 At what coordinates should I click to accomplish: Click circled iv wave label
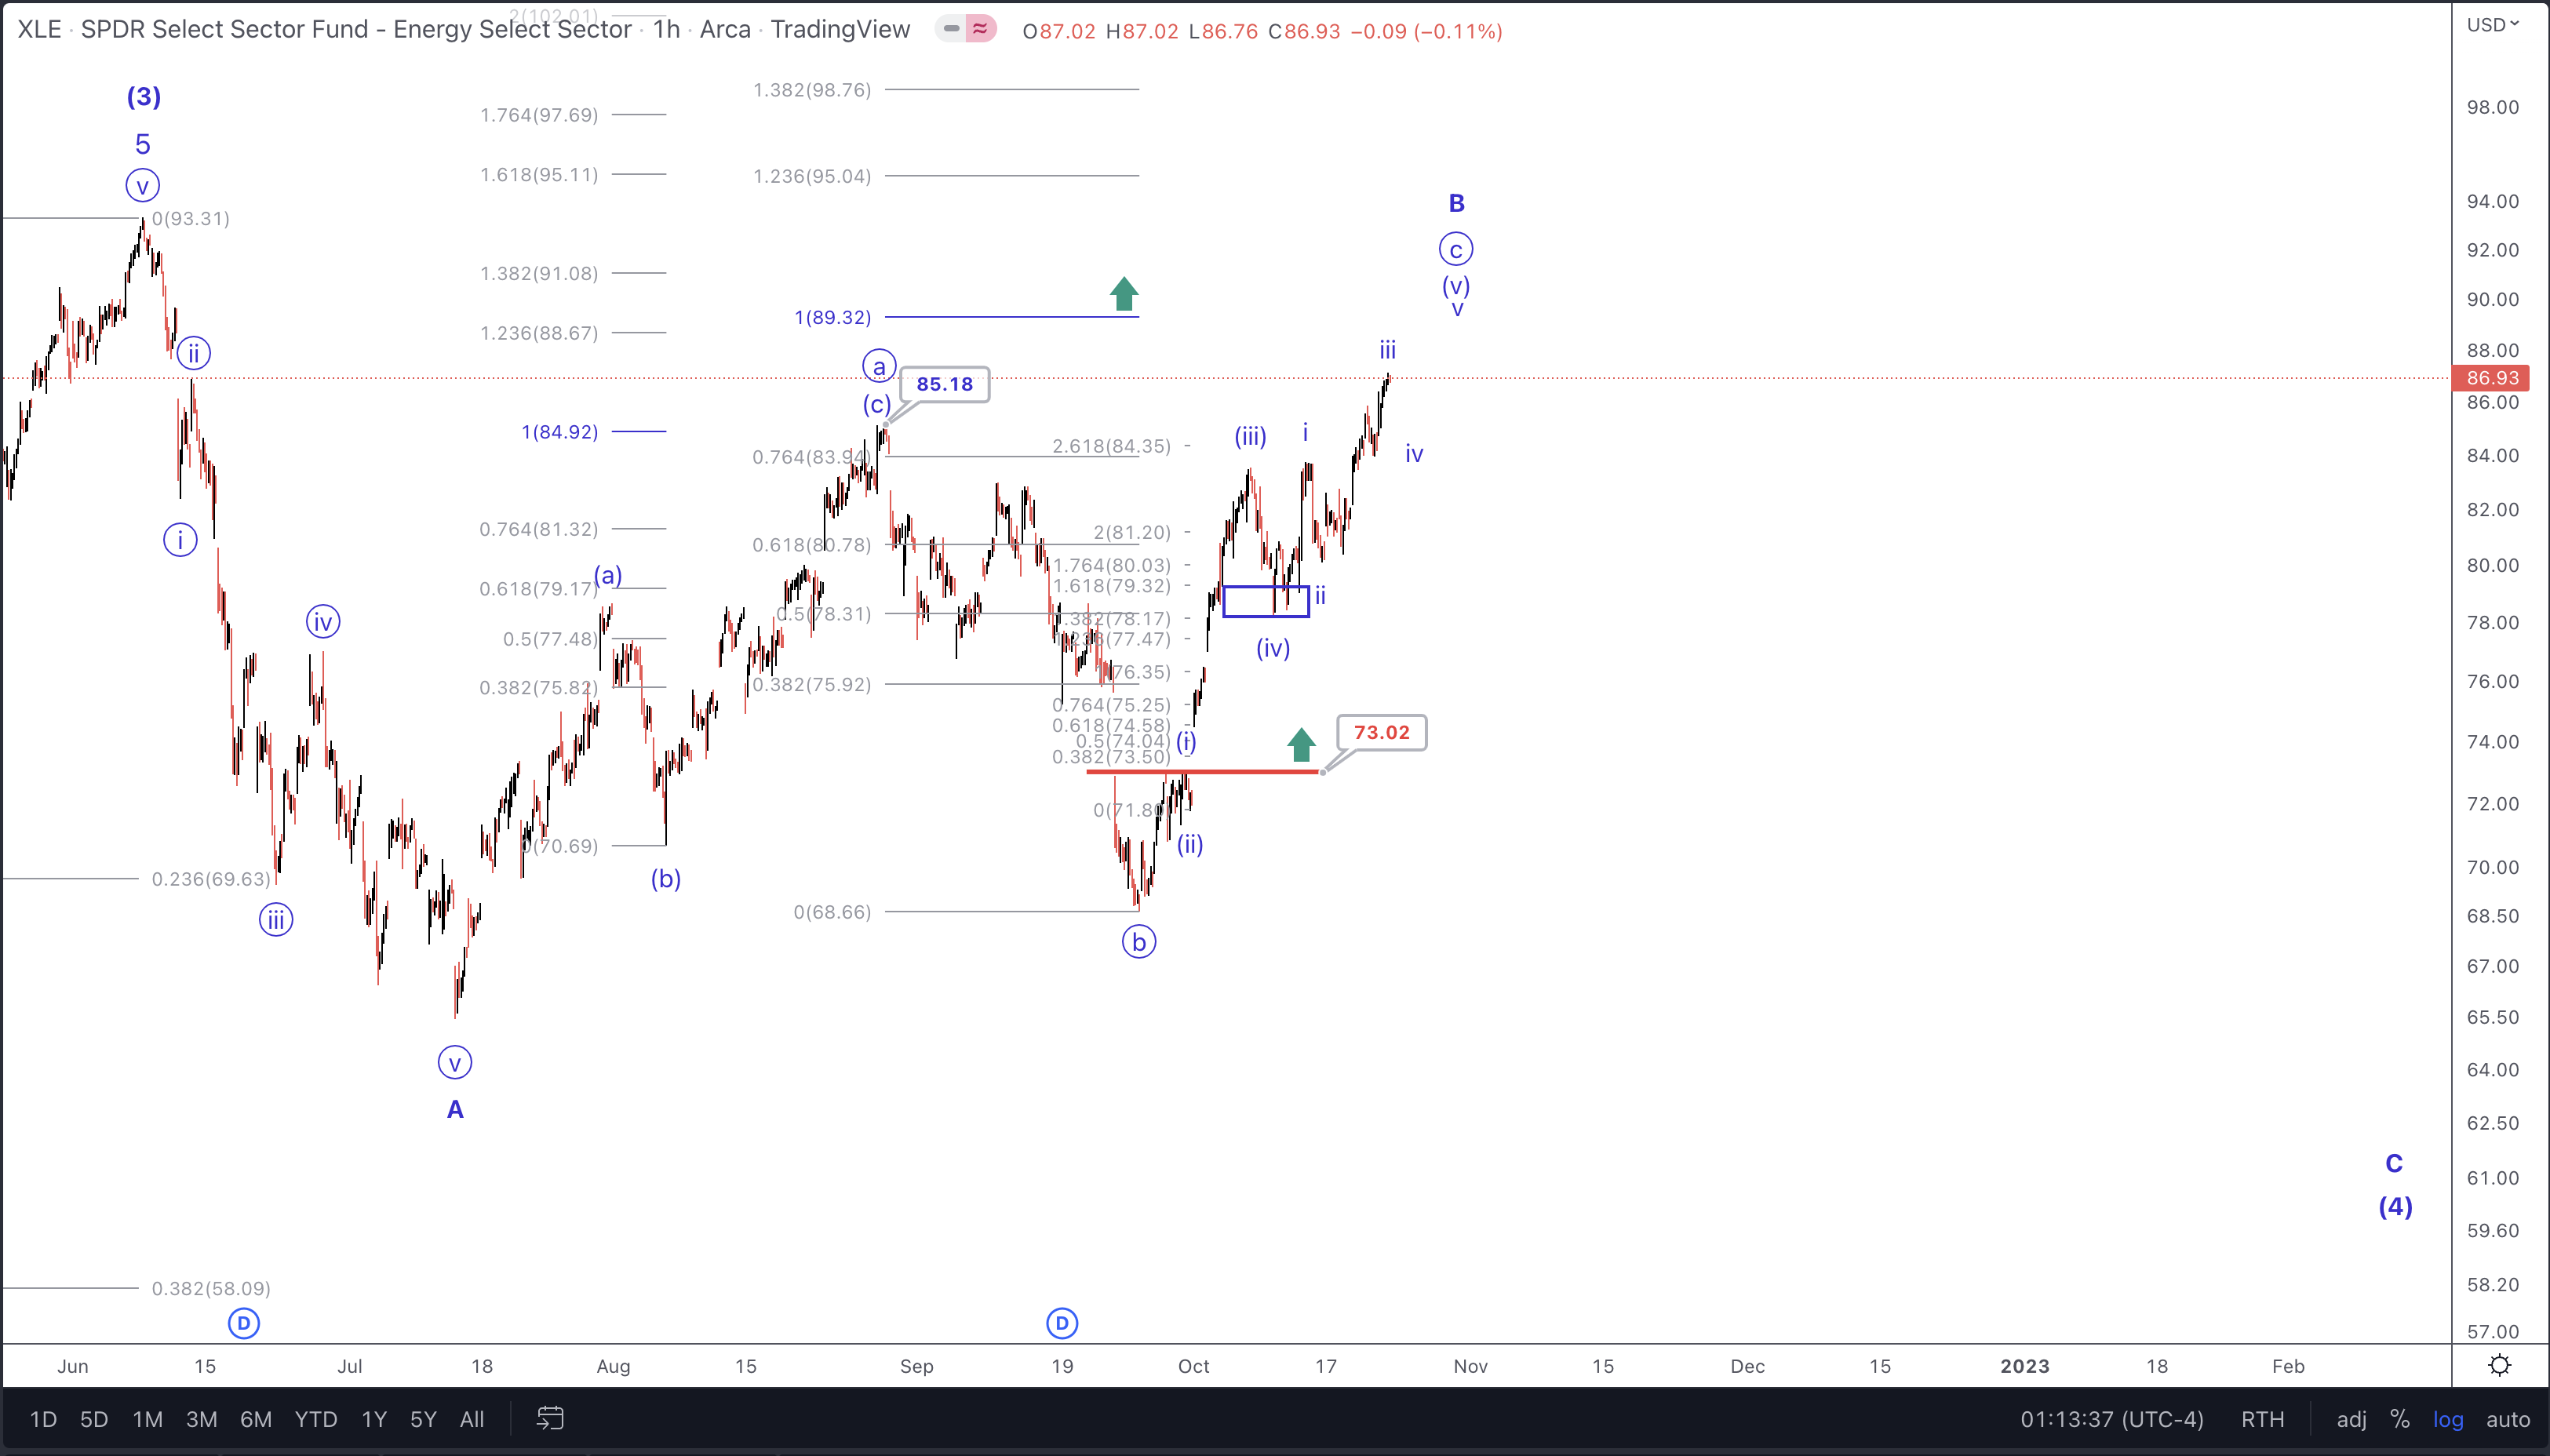(323, 622)
